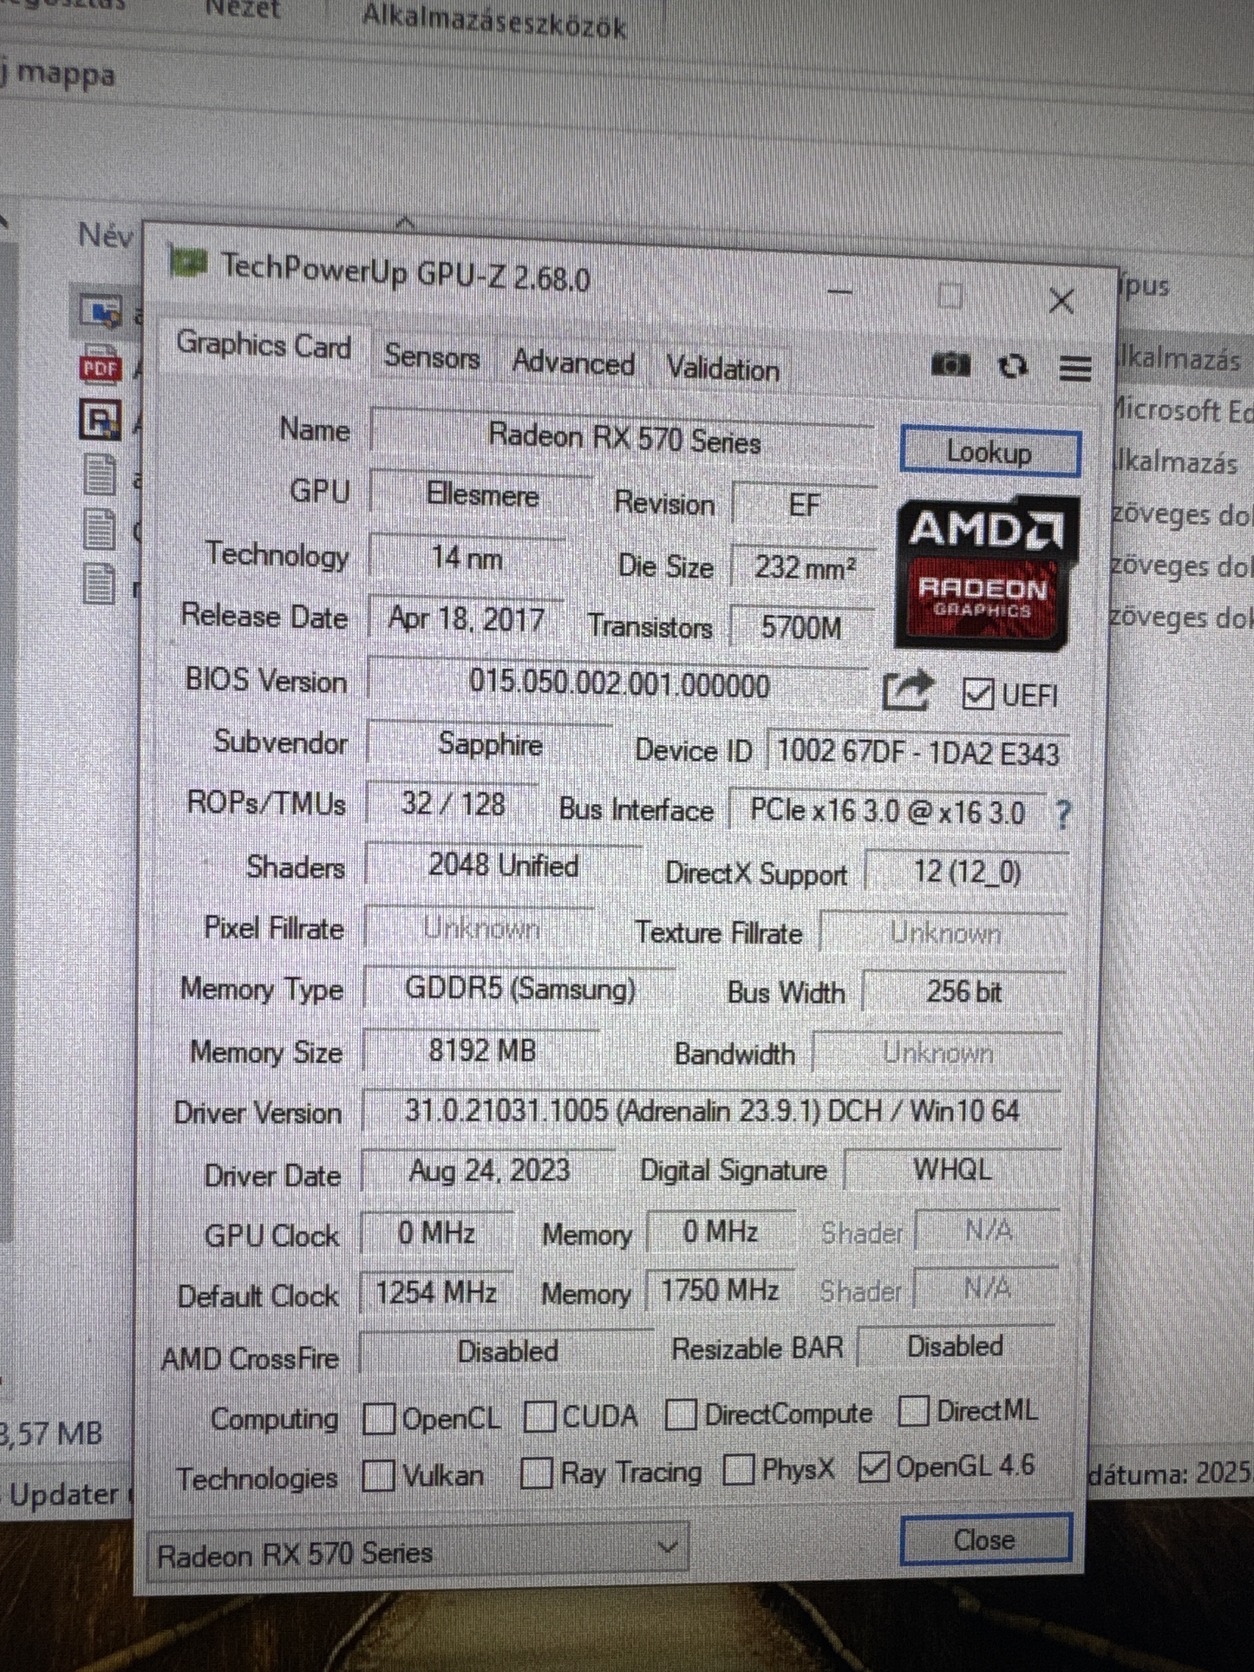Switch to the Advanced tab

point(573,362)
